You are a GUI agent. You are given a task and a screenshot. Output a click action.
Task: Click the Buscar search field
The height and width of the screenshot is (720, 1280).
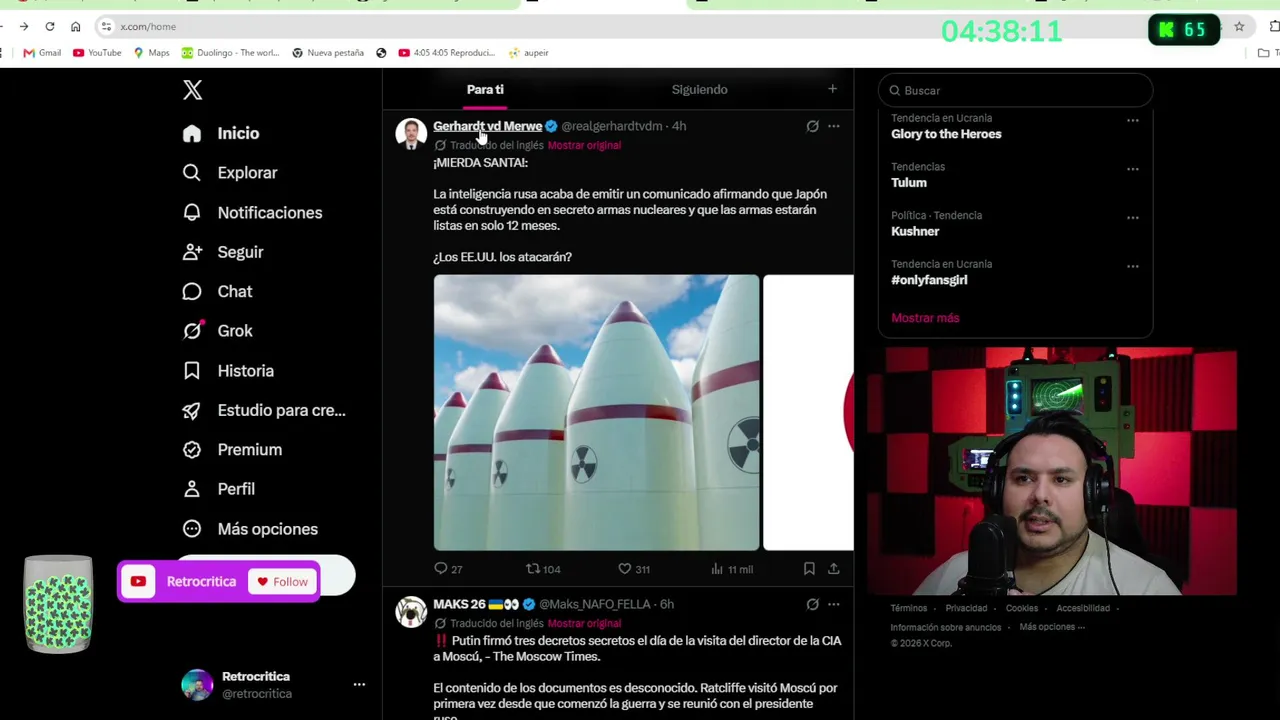pos(1015,91)
